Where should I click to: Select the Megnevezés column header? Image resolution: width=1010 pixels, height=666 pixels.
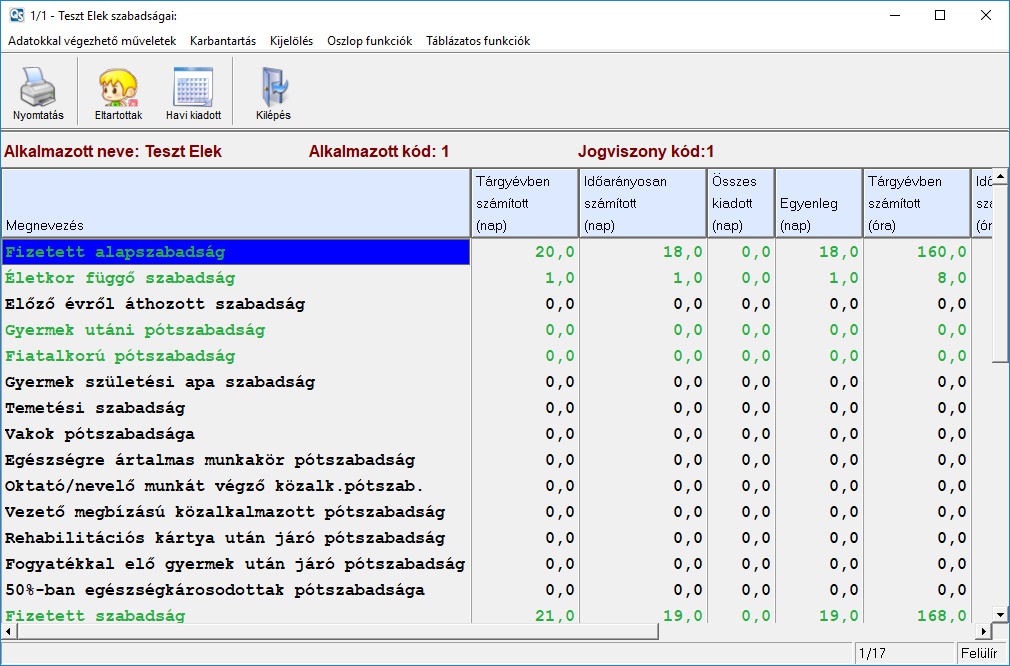pos(236,203)
